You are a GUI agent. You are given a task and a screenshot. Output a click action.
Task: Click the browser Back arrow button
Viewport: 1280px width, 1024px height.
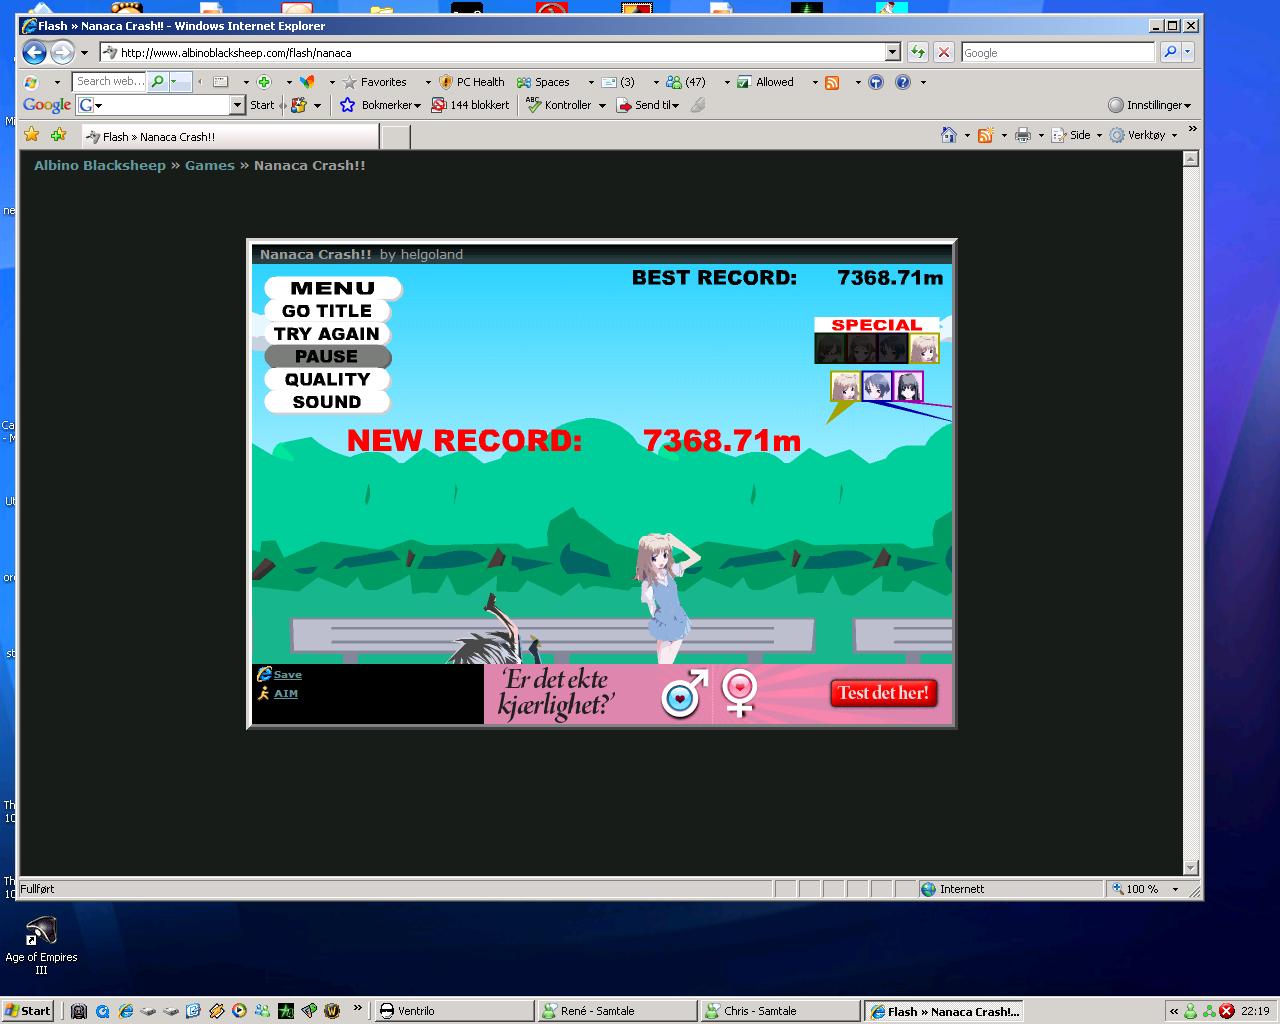34,53
